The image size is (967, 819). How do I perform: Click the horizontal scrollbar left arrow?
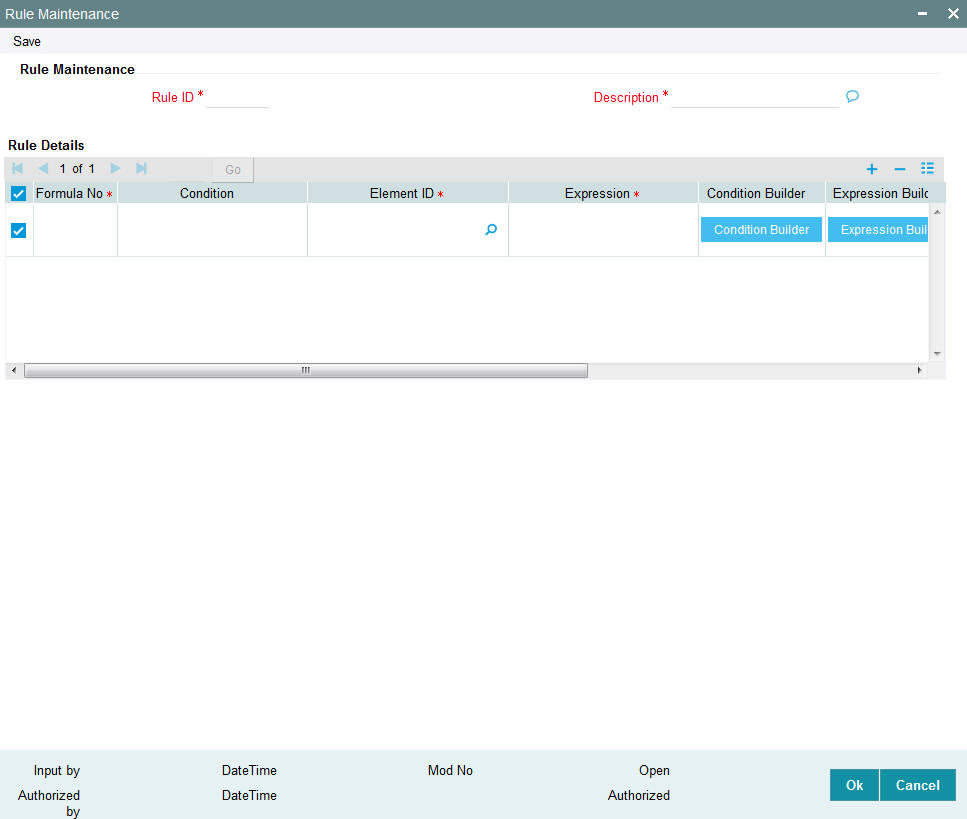(x=14, y=370)
